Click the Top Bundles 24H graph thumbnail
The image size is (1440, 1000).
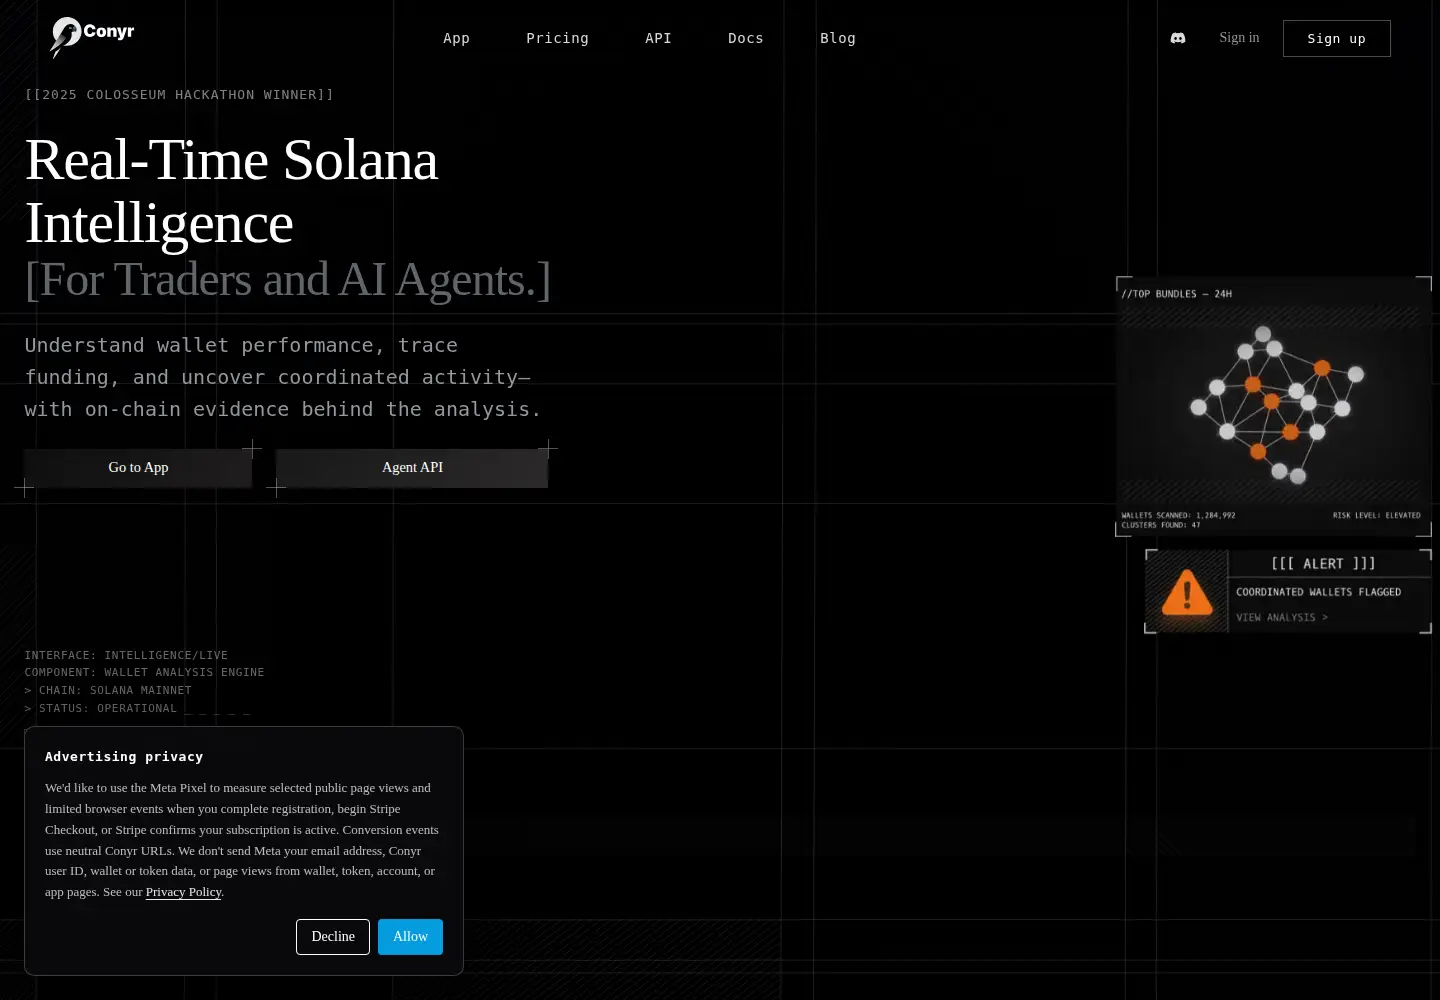click(1273, 407)
